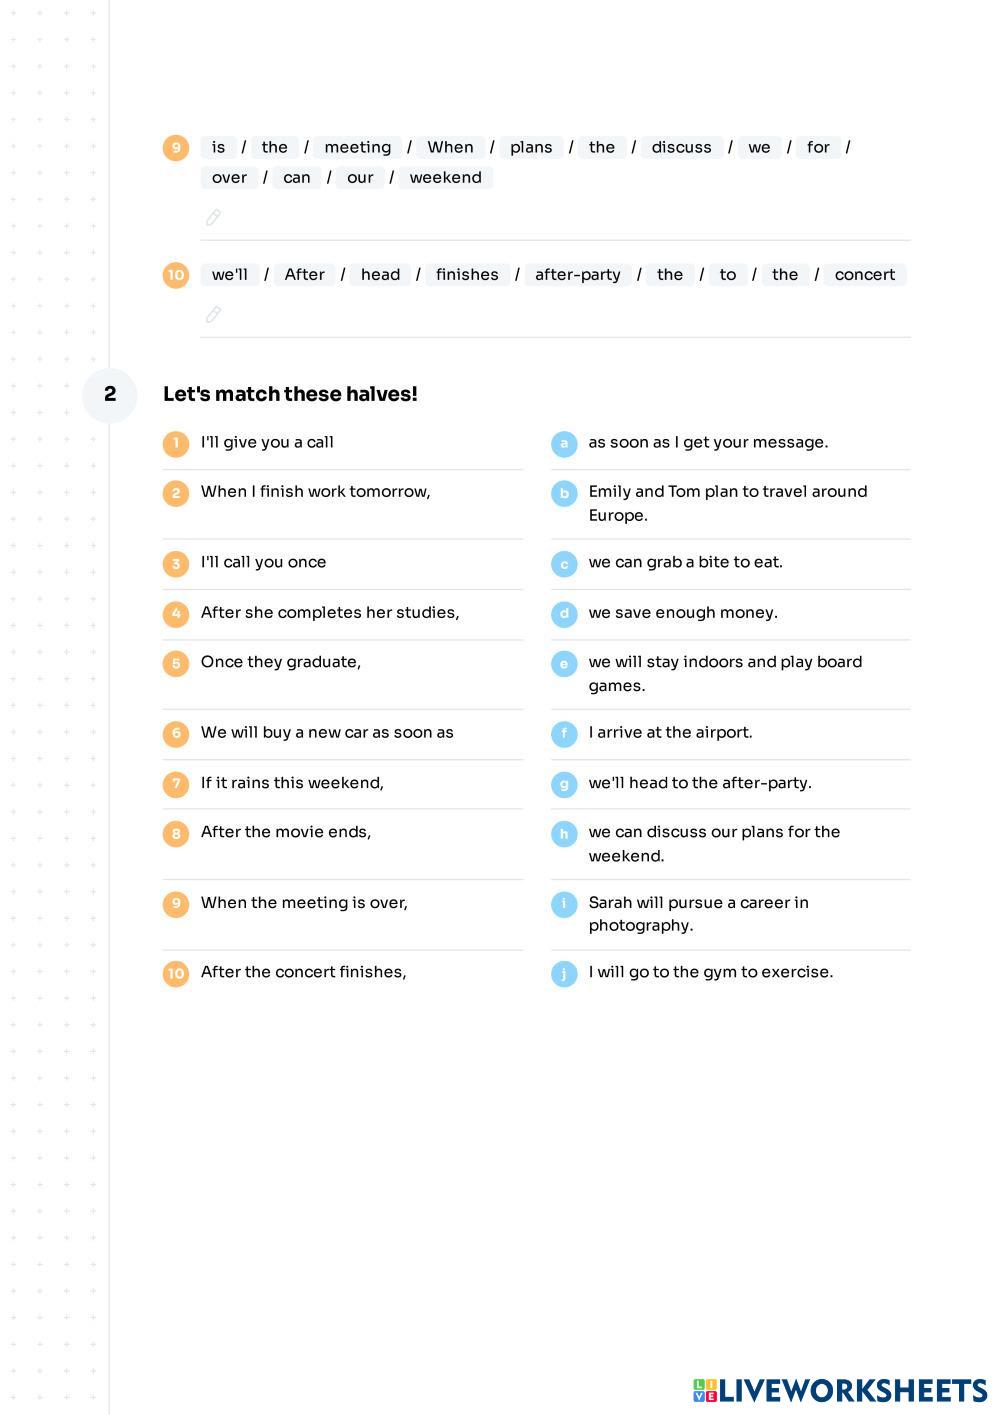The image size is (1000, 1415).
Task: Click the pencil icon under sentence 10
Action: click(x=213, y=315)
